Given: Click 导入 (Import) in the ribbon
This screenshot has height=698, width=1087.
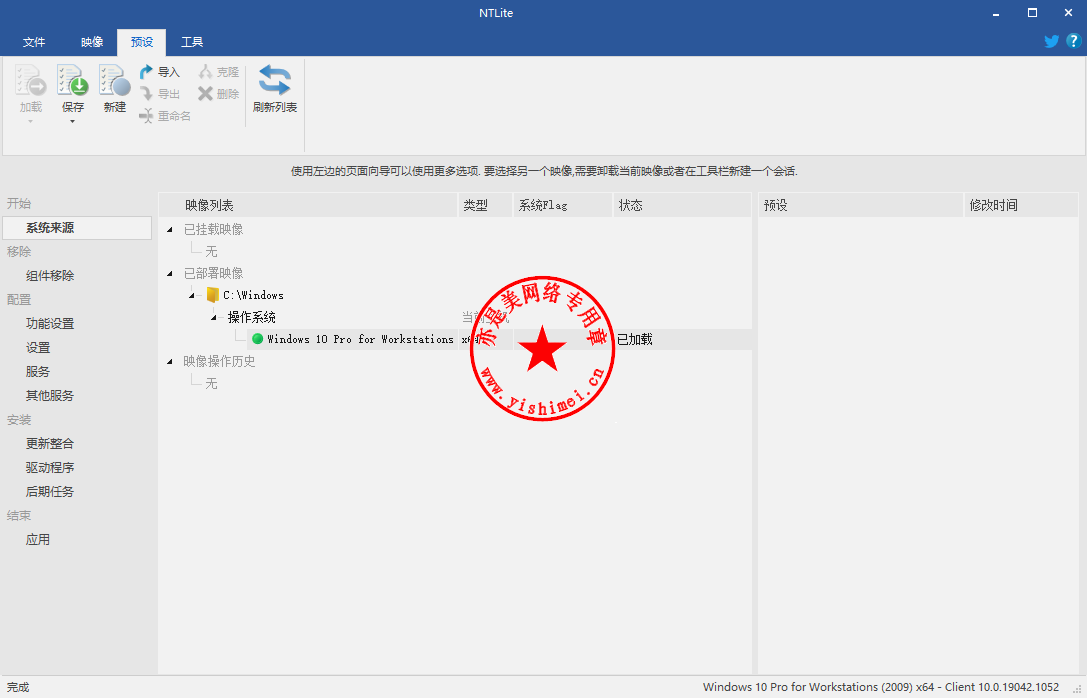Looking at the screenshot, I should point(159,72).
